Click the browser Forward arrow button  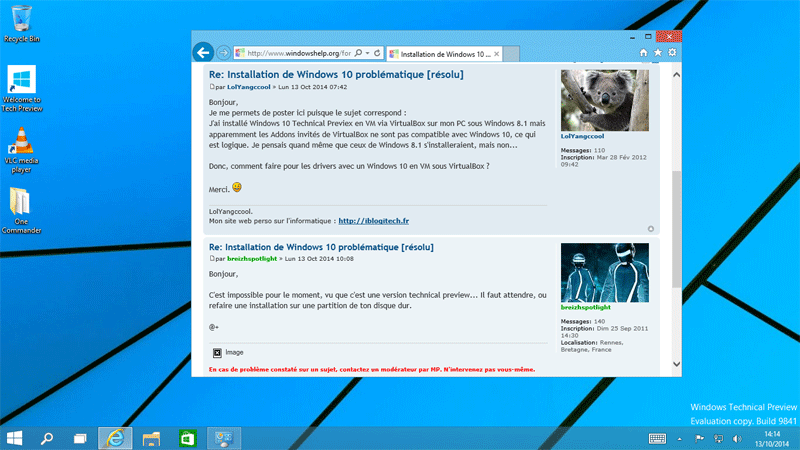click(x=224, y=52)
